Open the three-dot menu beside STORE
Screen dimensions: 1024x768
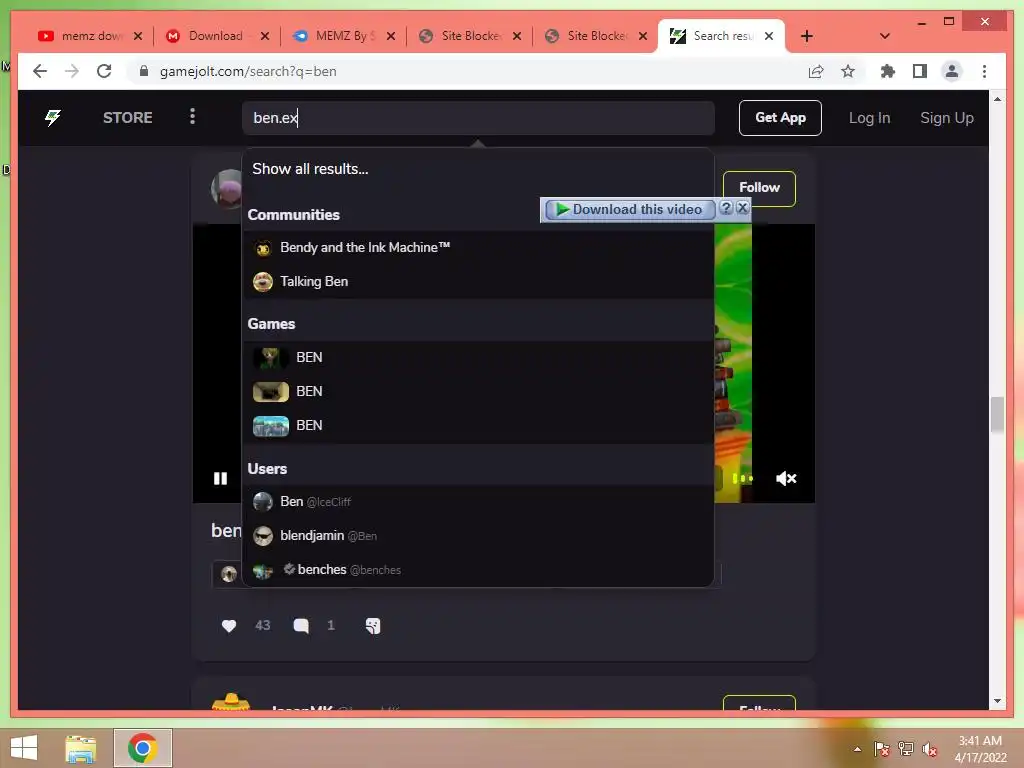tap(192, 116)
